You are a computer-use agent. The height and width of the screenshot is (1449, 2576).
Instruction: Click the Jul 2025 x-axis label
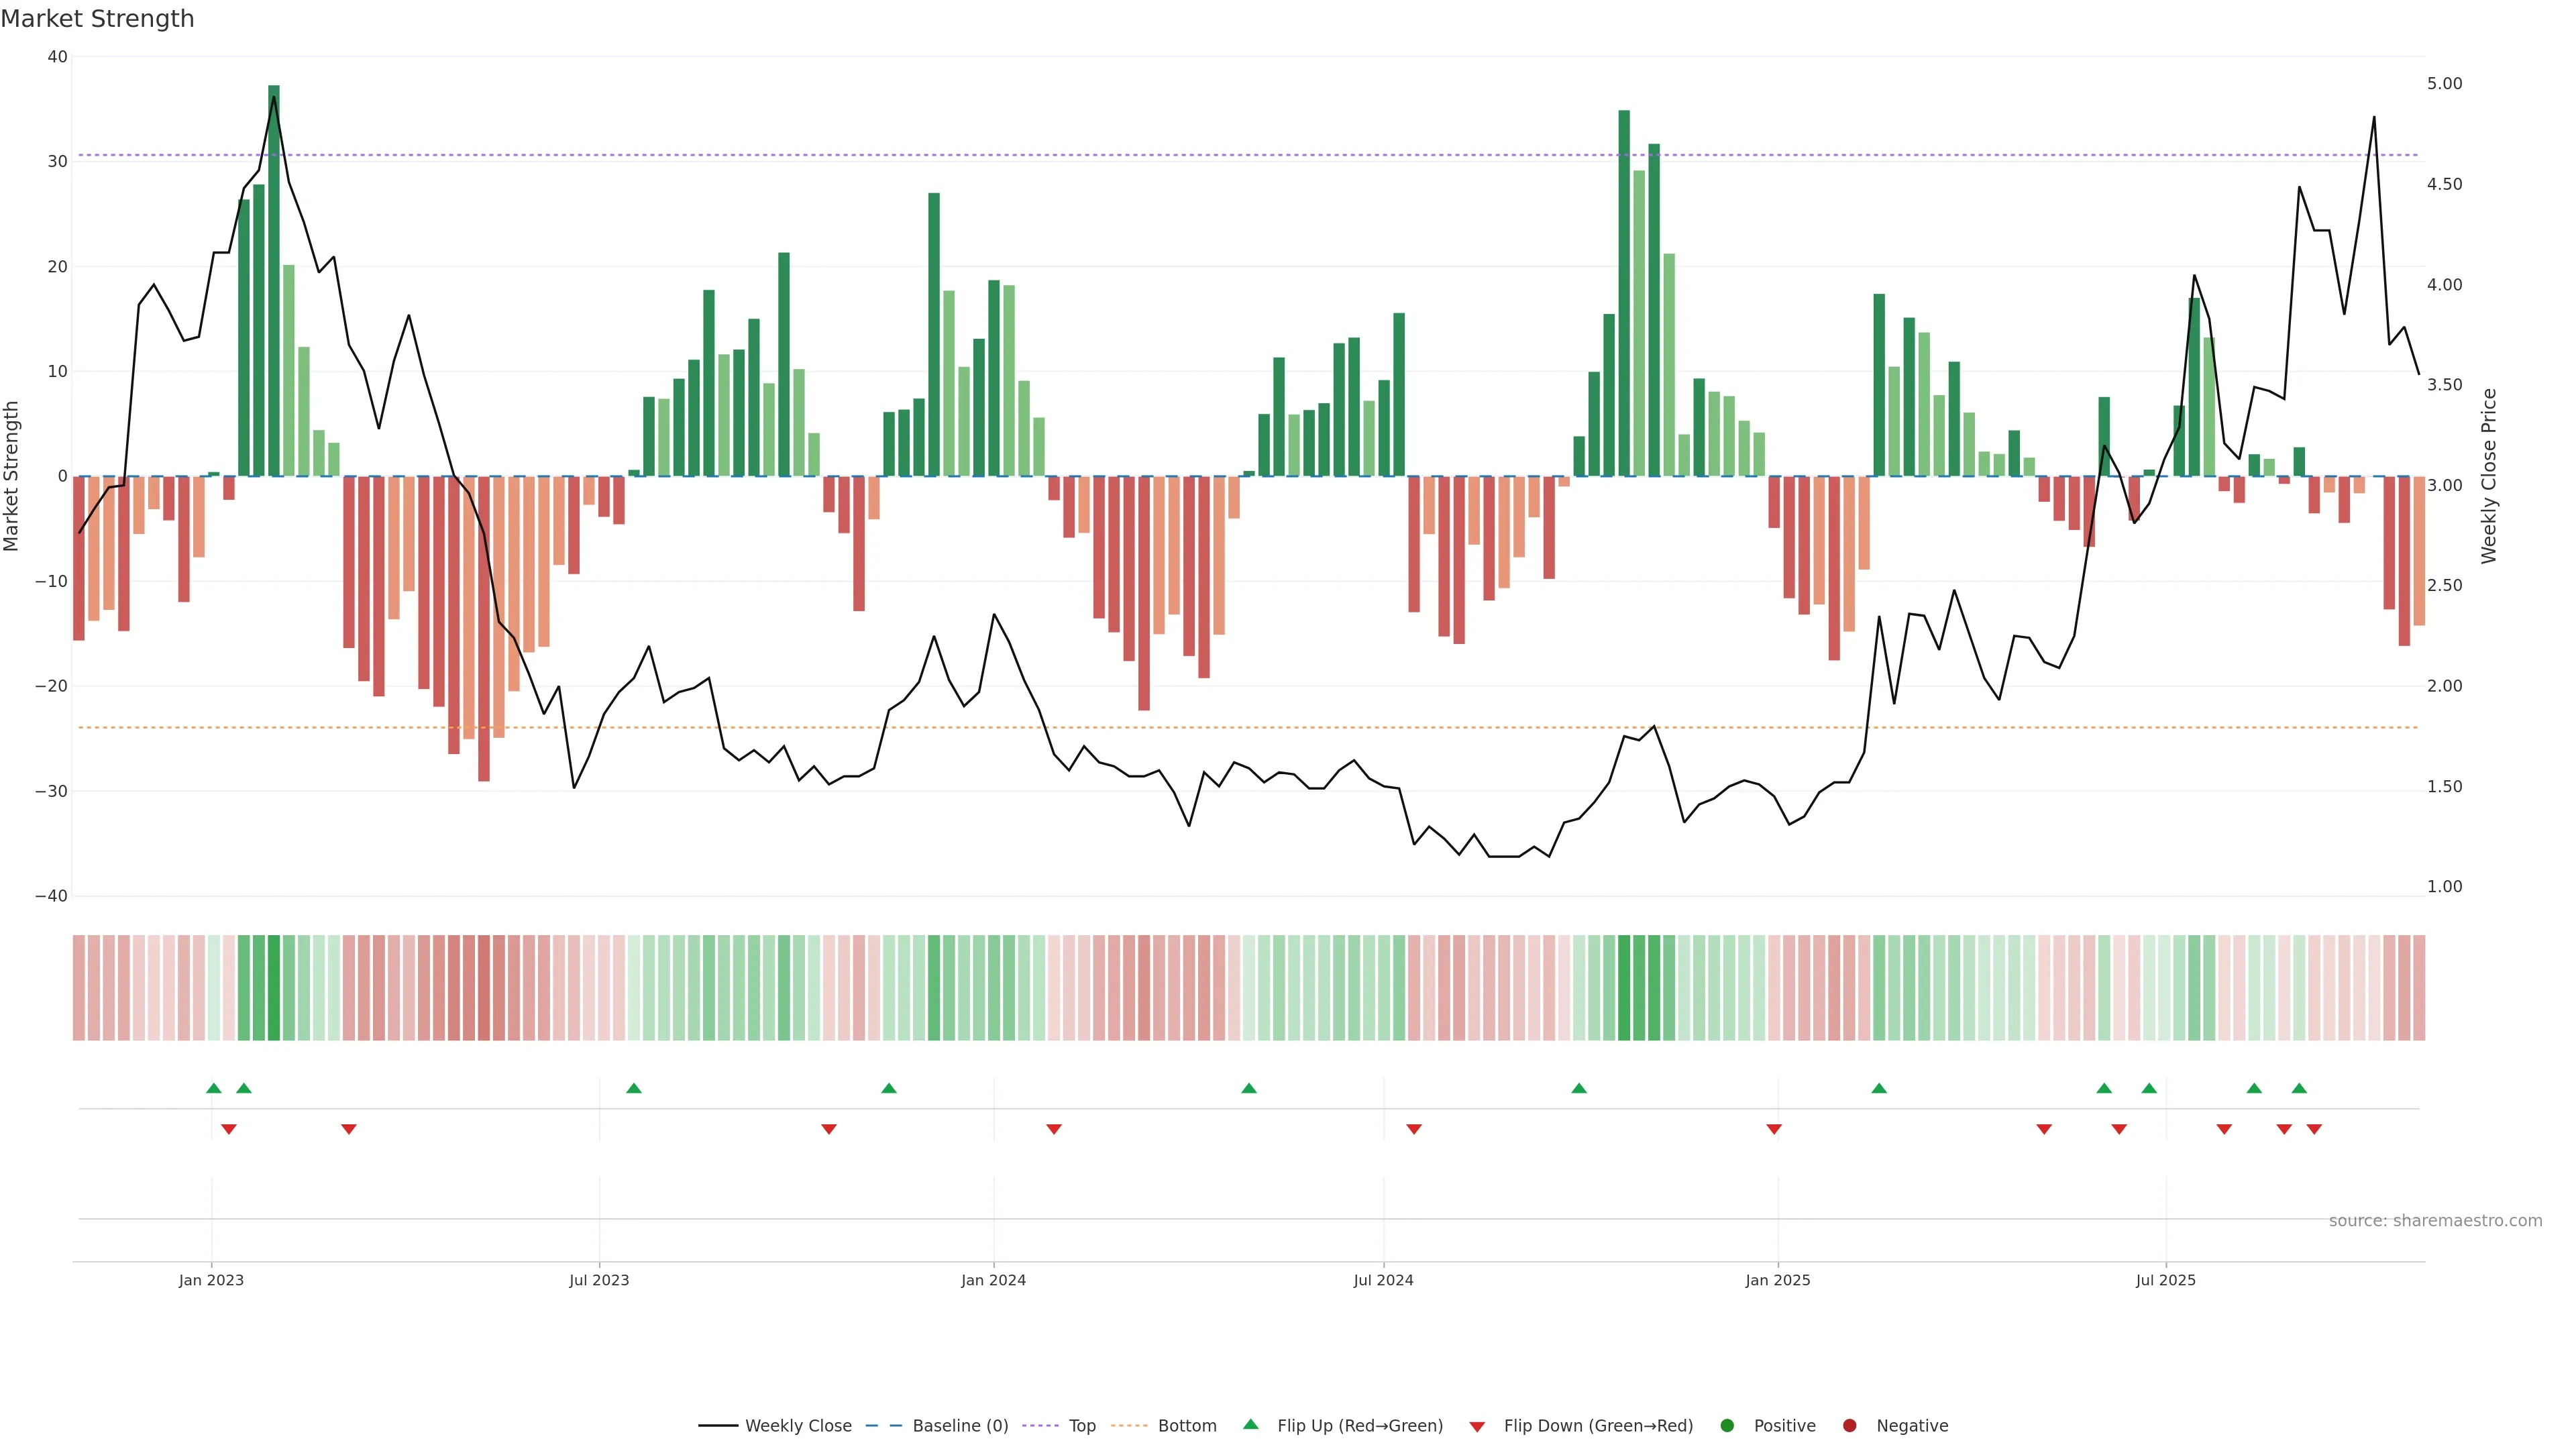(x=2165, y=1280)
